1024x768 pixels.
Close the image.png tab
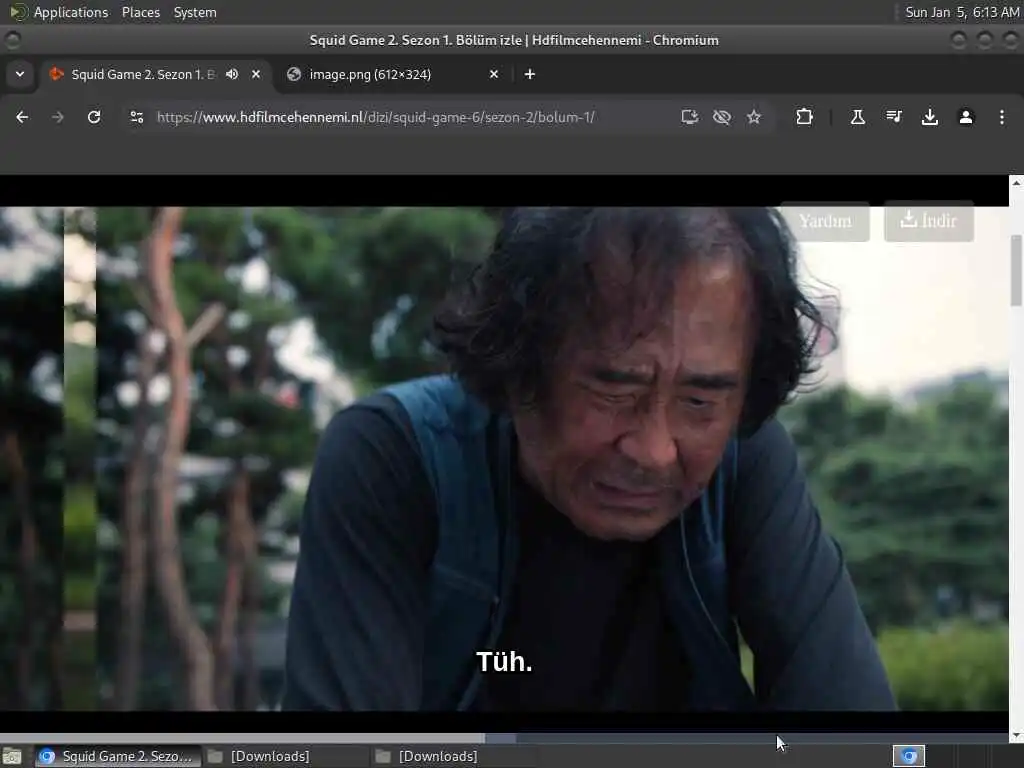pos(494,74)
